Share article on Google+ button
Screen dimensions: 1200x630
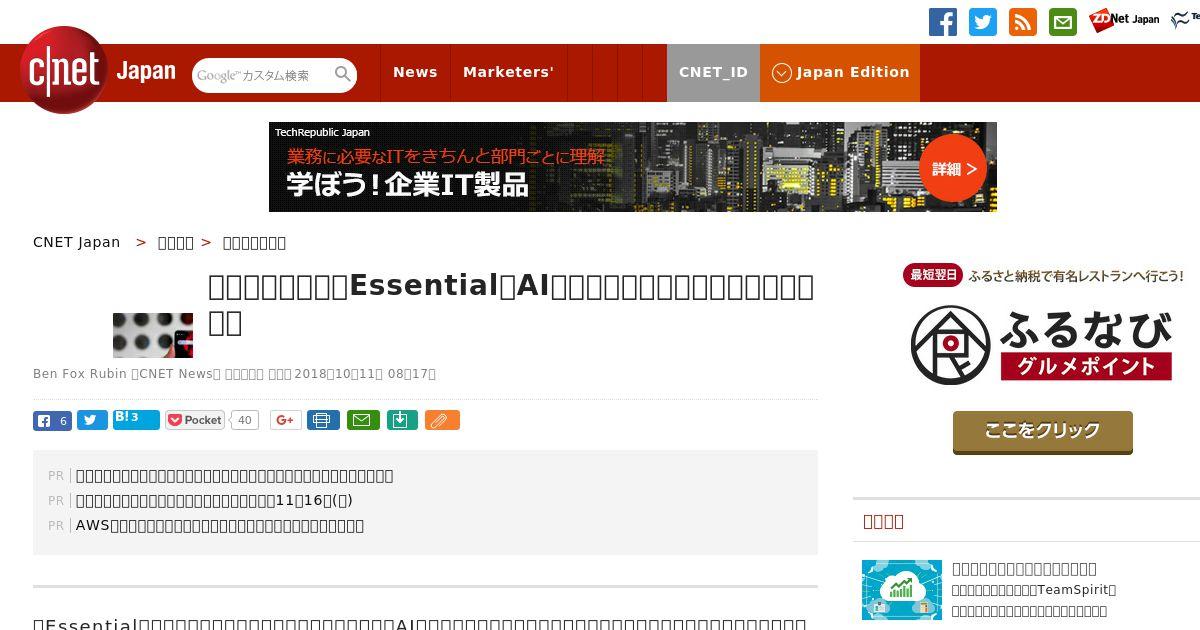[x=285, y=420]
